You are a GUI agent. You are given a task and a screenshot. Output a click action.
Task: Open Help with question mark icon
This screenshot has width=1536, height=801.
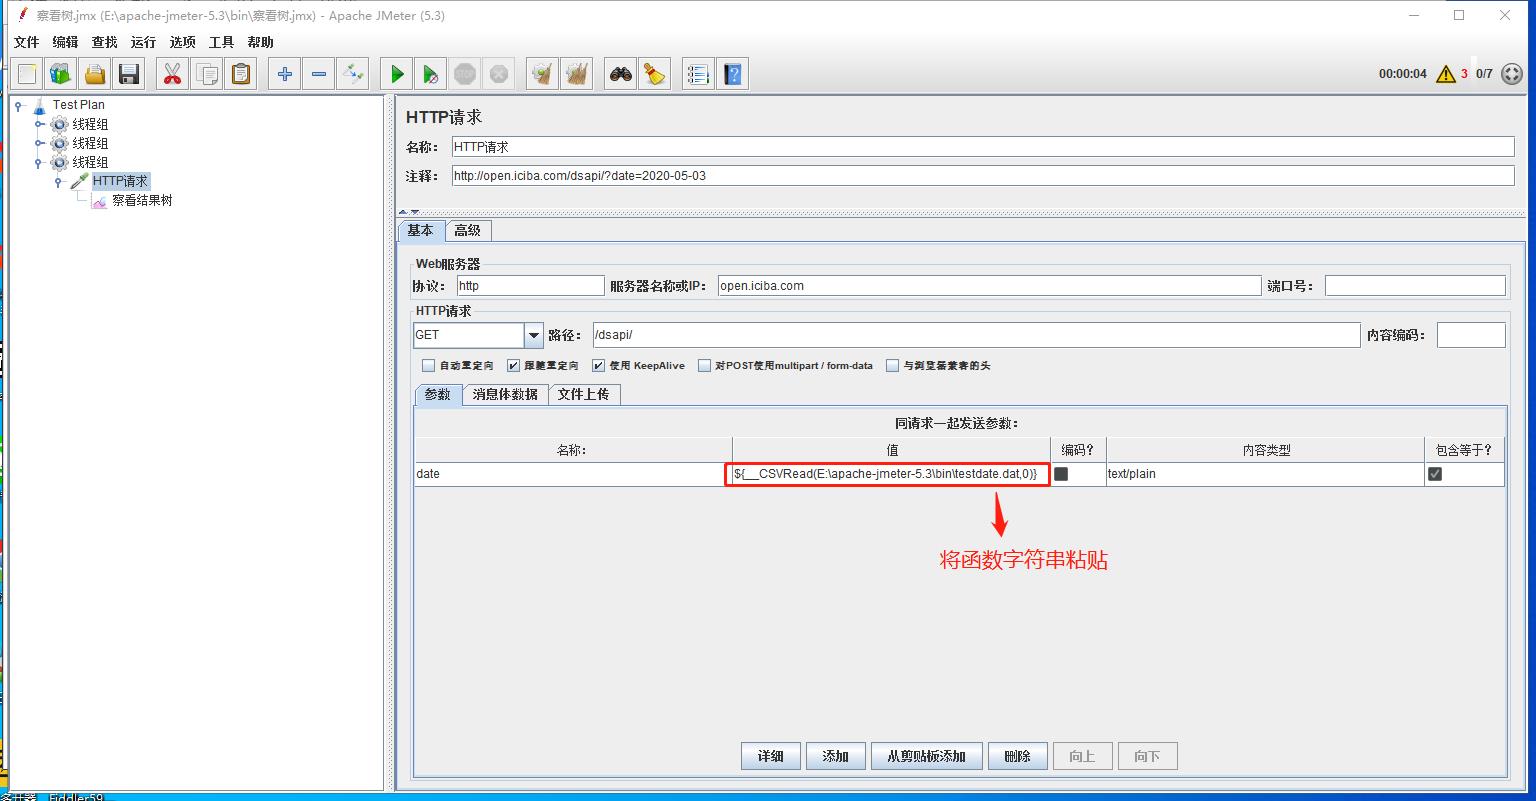click(x=733, y=74)
